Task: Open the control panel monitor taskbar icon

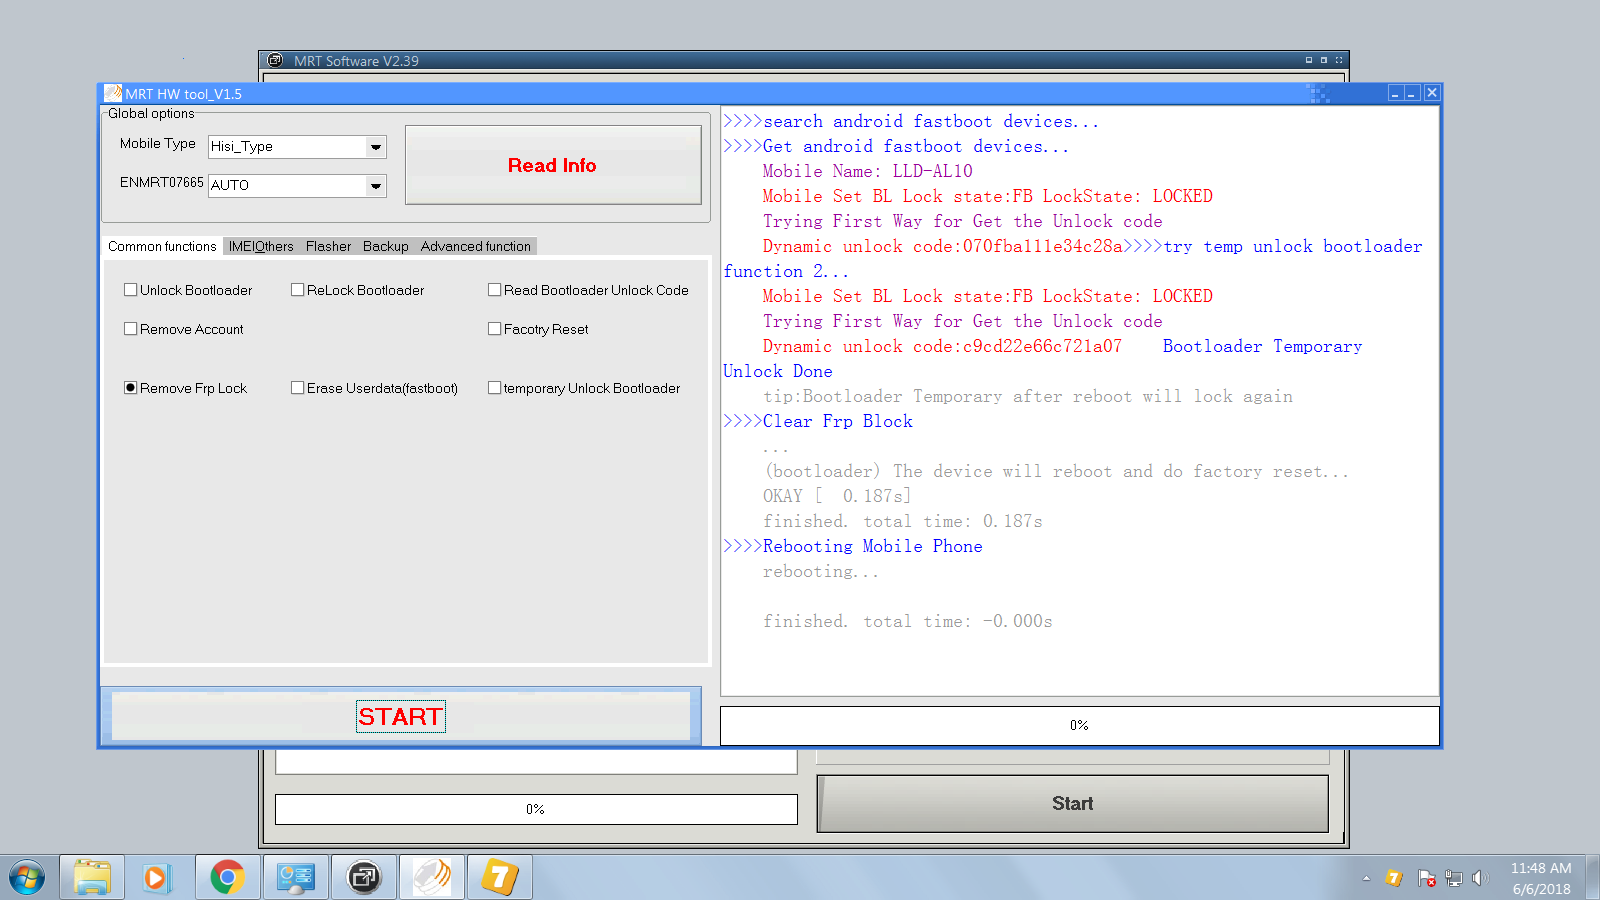Action: pos(296,878)
